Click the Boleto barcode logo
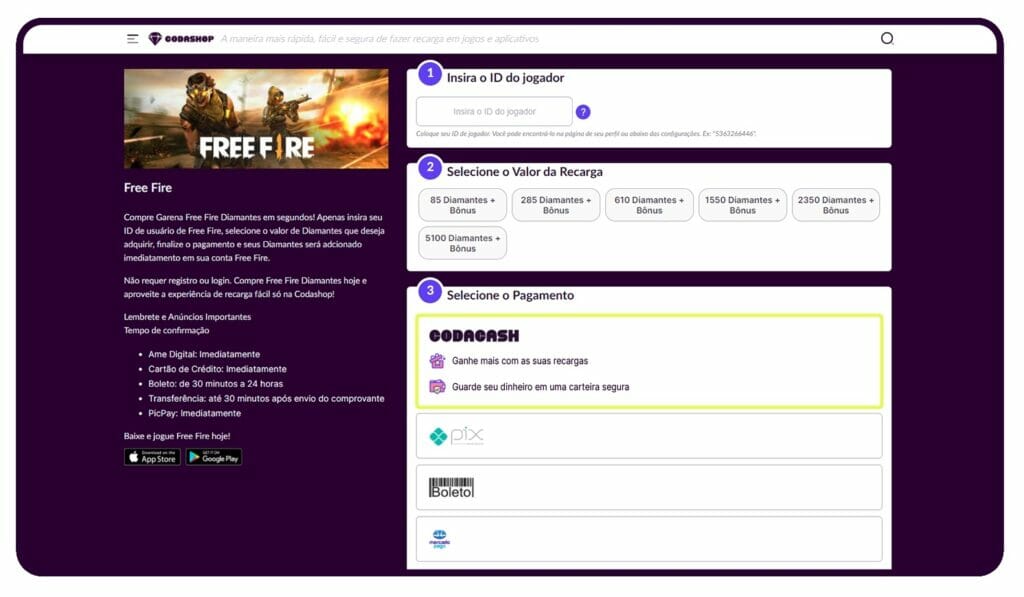The image size is (1024, 597). click(451, 488)
